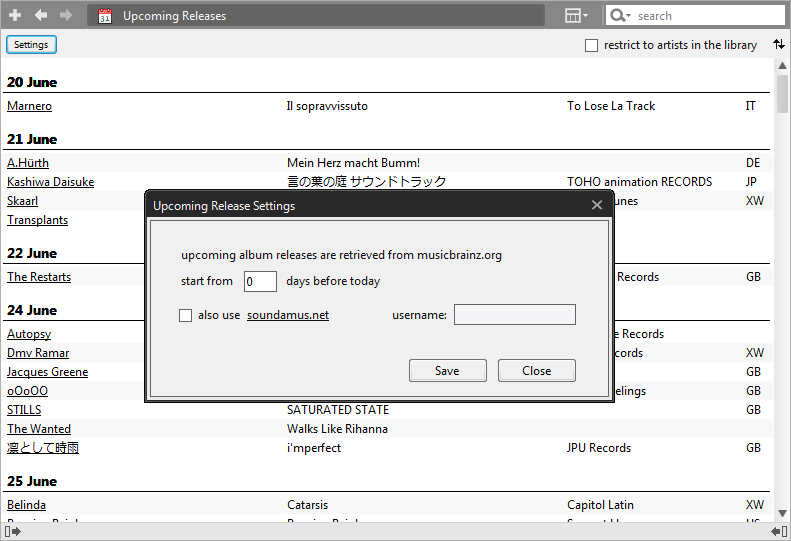Close the Upcoming Release Settings dialog with X
This screenshot has height=541, width=791.
(x=597, y=205)
